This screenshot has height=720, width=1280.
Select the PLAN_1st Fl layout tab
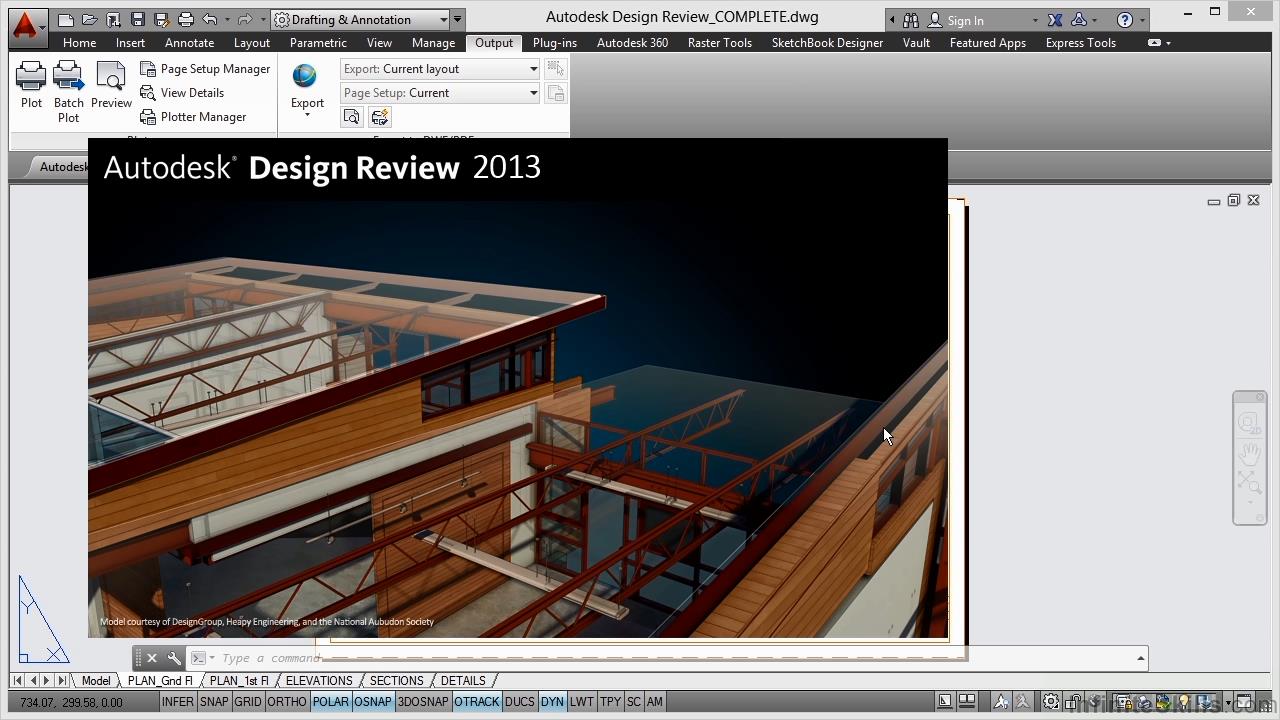pyautogui.click(x=239, y=681)
